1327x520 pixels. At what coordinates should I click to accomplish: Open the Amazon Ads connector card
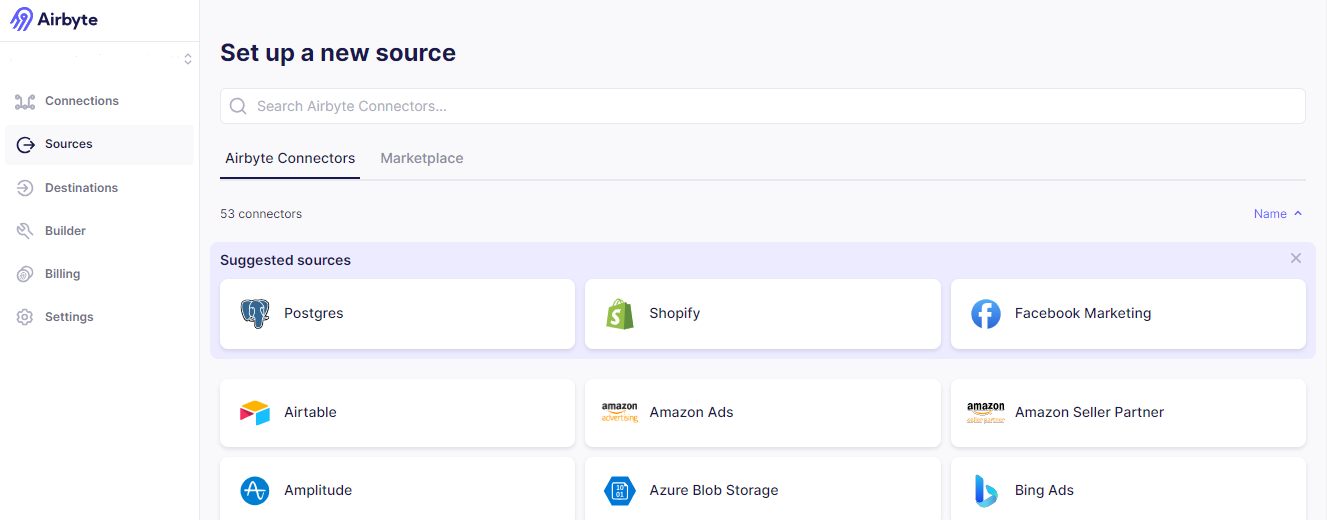pyautogui.click(x=763, y=413)
